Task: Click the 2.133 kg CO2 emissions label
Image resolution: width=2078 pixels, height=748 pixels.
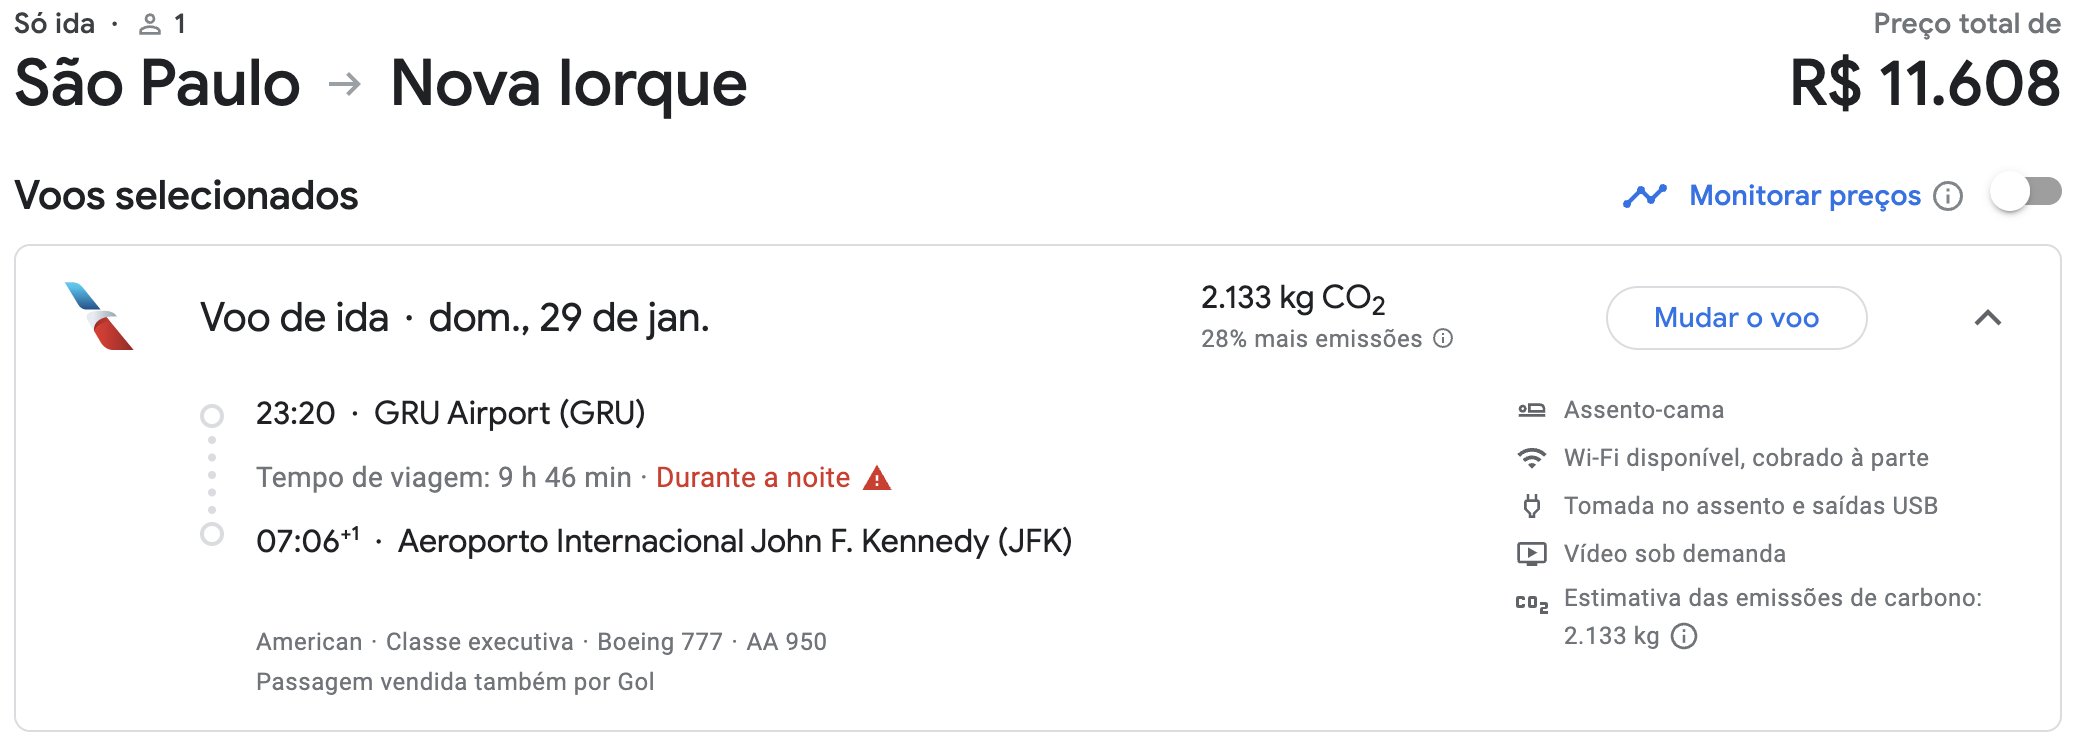Action: (x=1293, y=298)
